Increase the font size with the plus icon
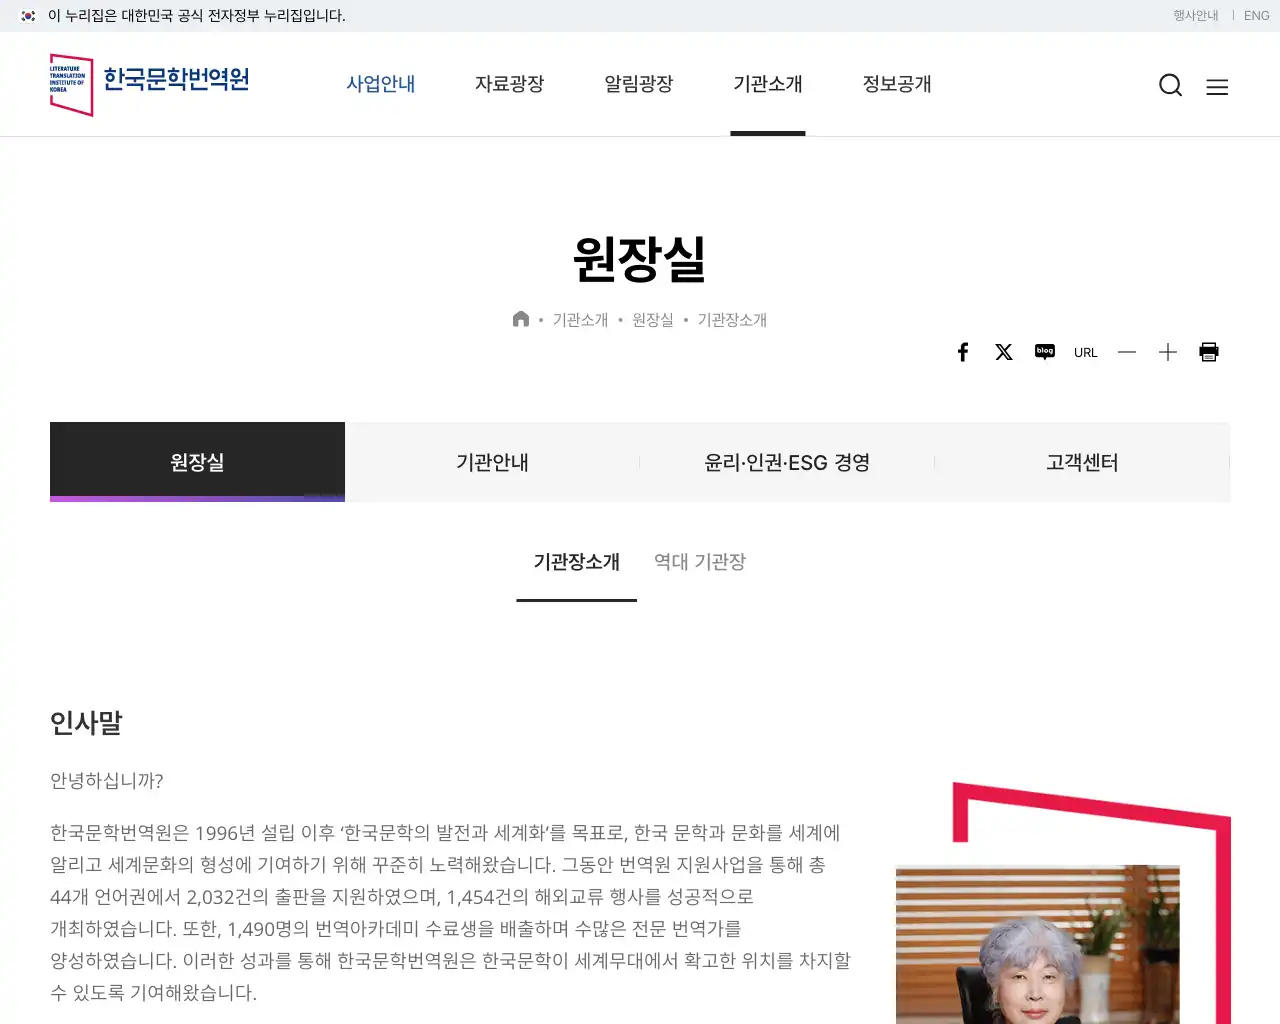Viewport: 1280px width, 1024px height. [x=1168, y=352]
